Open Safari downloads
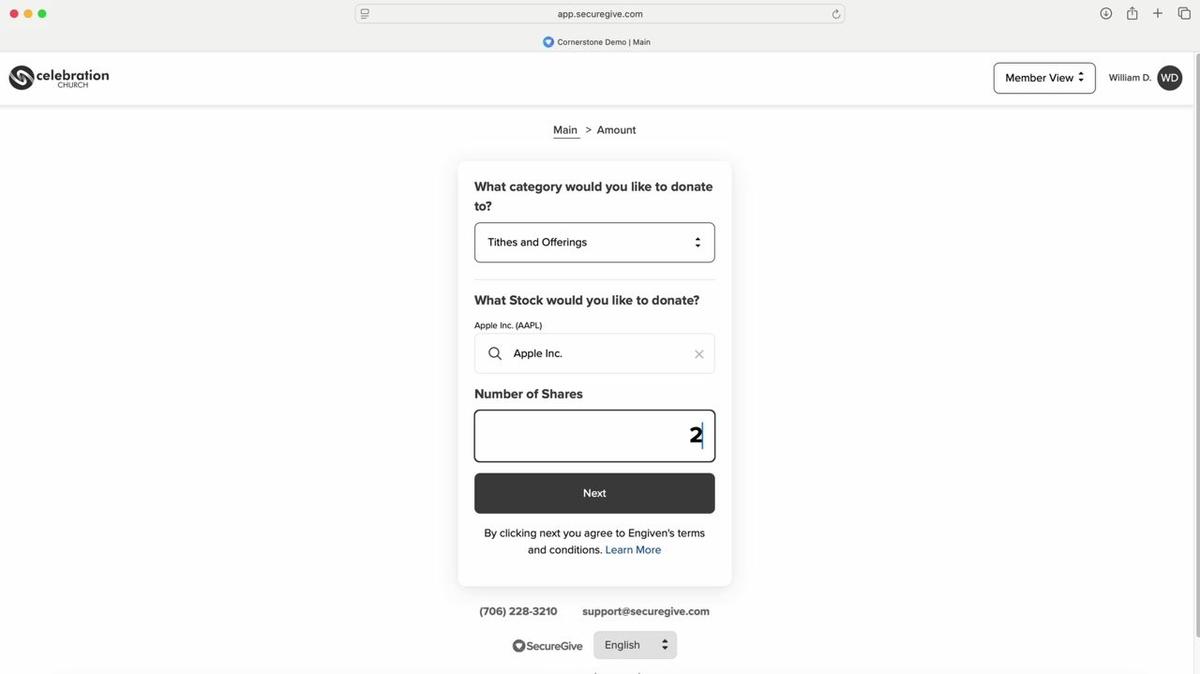This screenshot has width=1200, height=674. pyautogui.click(x=1106, y=14)
